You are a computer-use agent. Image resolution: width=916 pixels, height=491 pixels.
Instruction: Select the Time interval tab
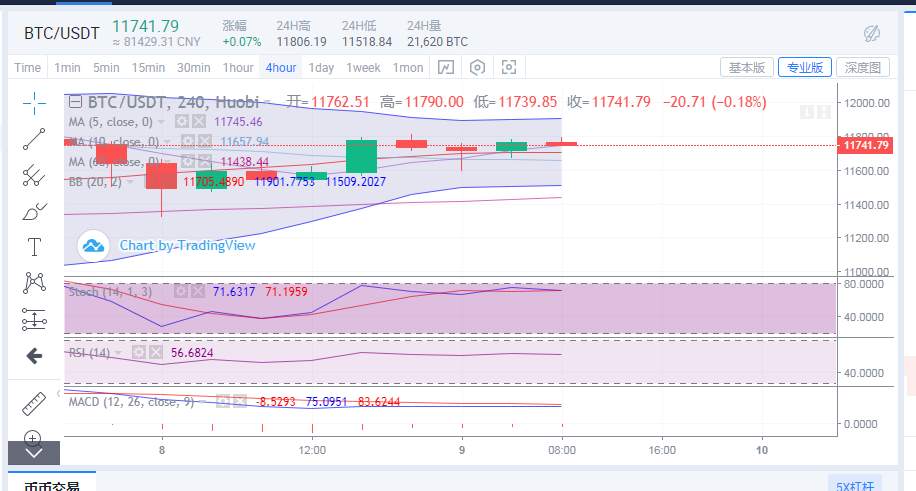click(27, 68)
